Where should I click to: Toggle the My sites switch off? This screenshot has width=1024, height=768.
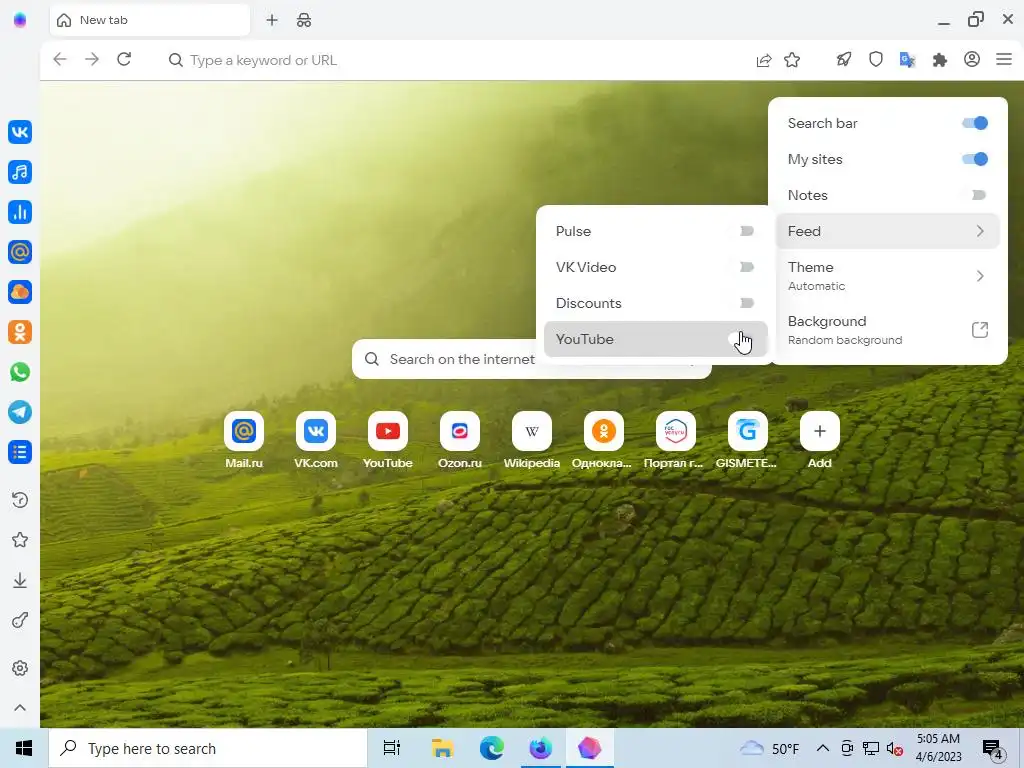tap(975, 159)
